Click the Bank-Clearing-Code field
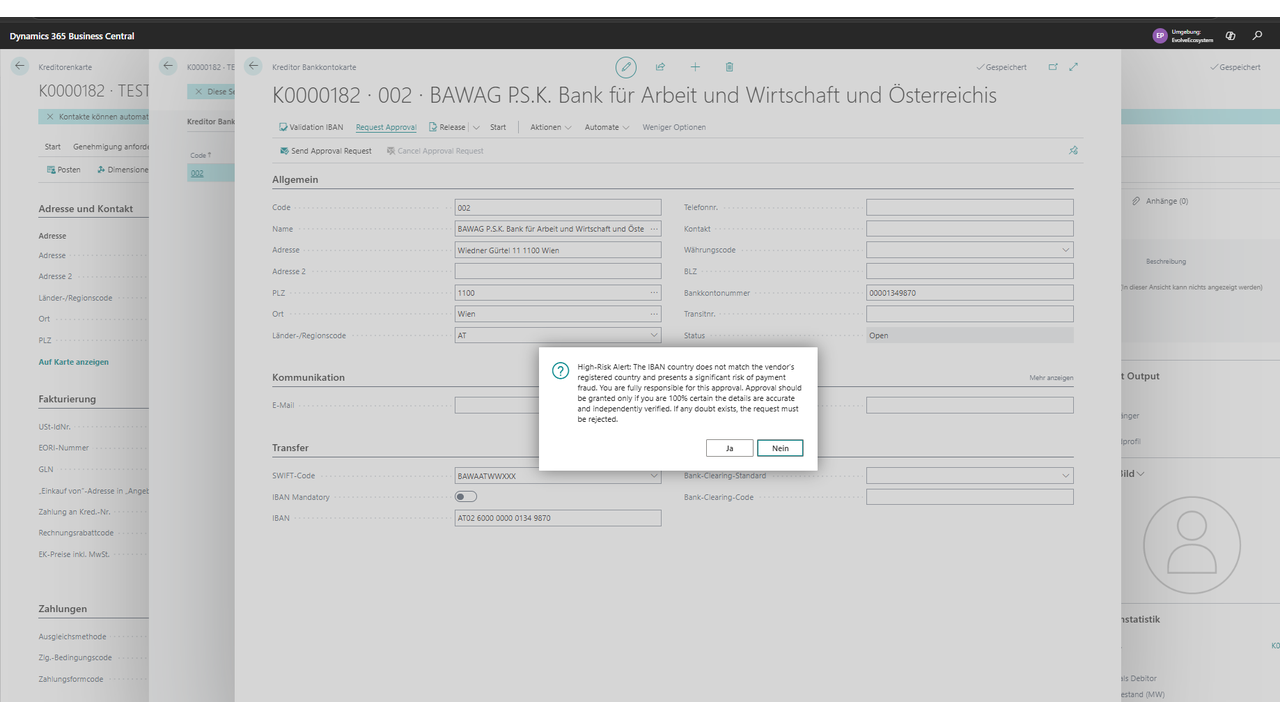The height and width of the screenshot is (720, 1280). (970, 497)
